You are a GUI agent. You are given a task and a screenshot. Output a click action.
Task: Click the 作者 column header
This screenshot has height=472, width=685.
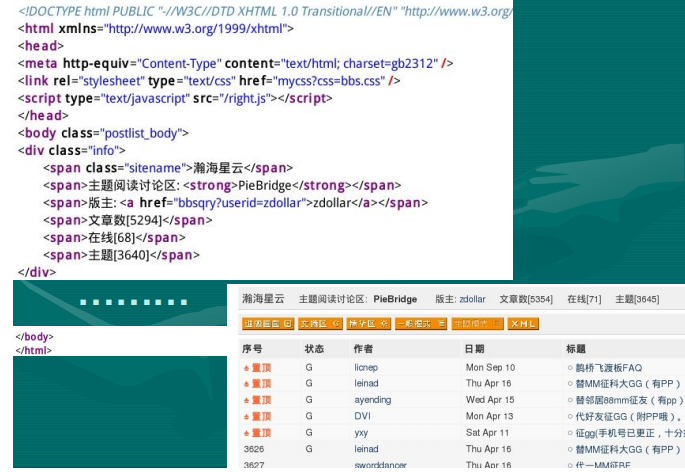pyautogui.click(x=363, y=349)
